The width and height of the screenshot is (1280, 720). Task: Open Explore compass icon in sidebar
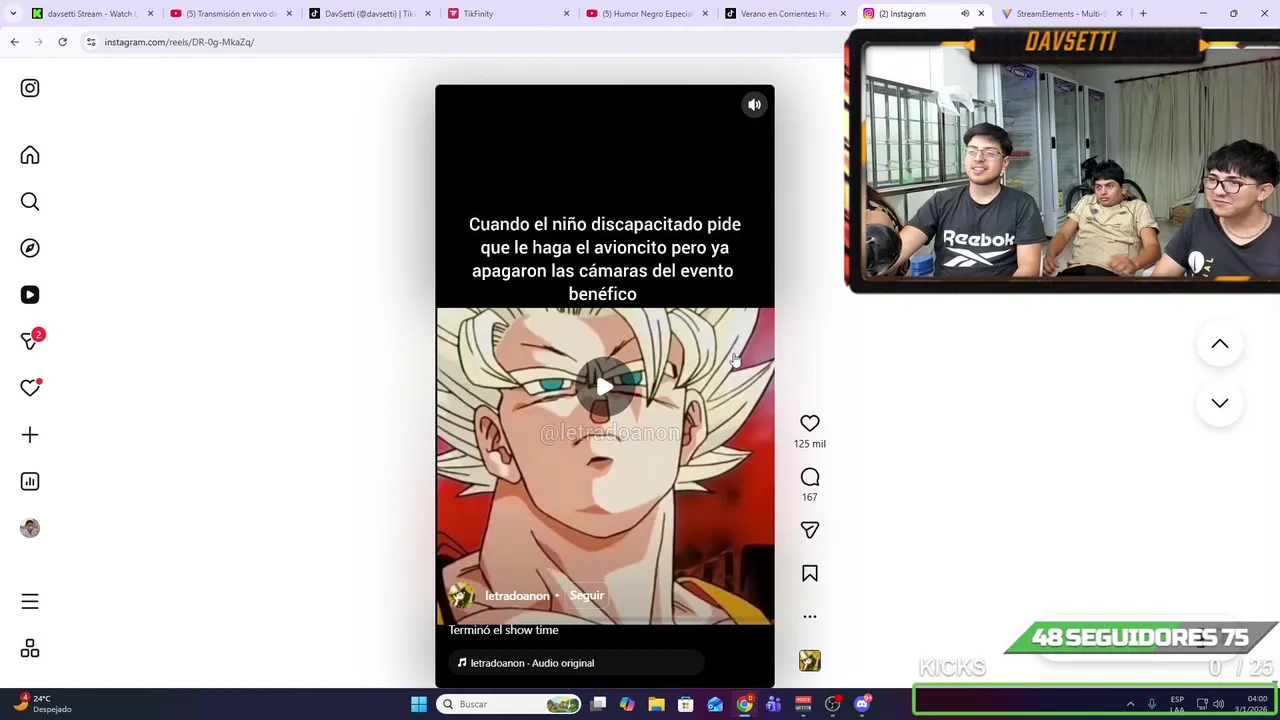point(30,248)
